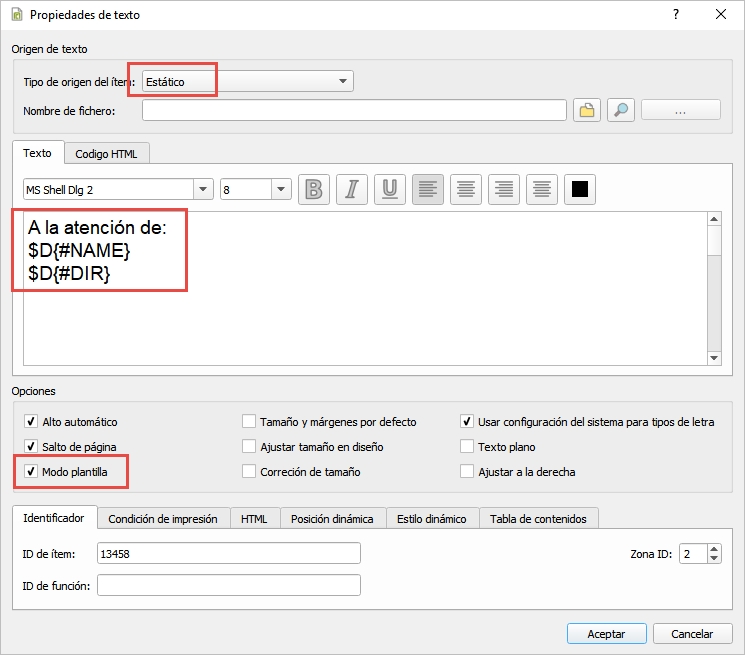Justify the text alignment
745x655 pixels.
(541, 189)
